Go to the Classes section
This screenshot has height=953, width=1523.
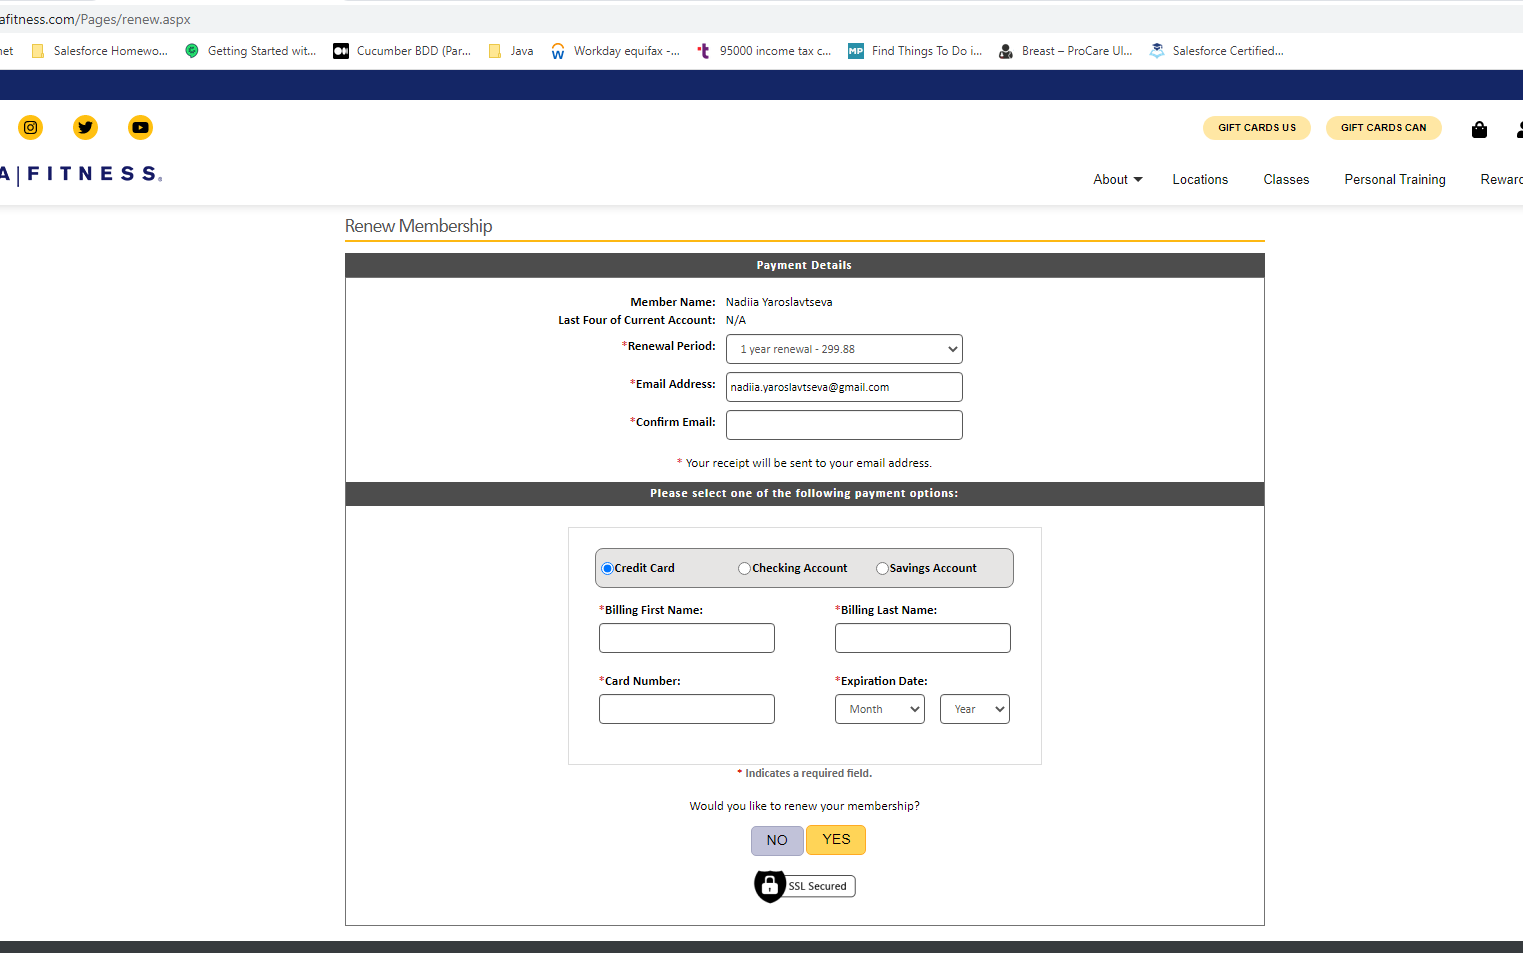[1285, 179]
